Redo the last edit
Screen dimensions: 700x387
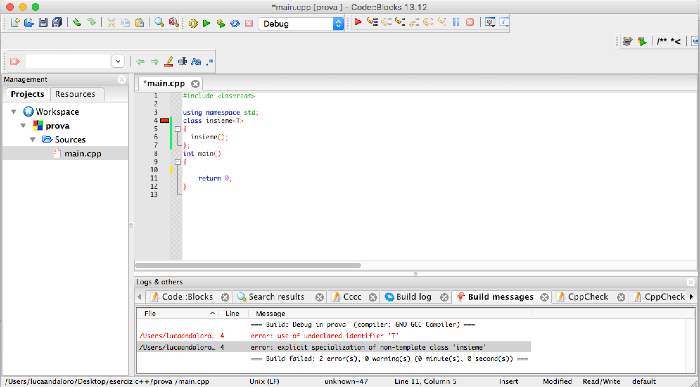click(91, 23)
